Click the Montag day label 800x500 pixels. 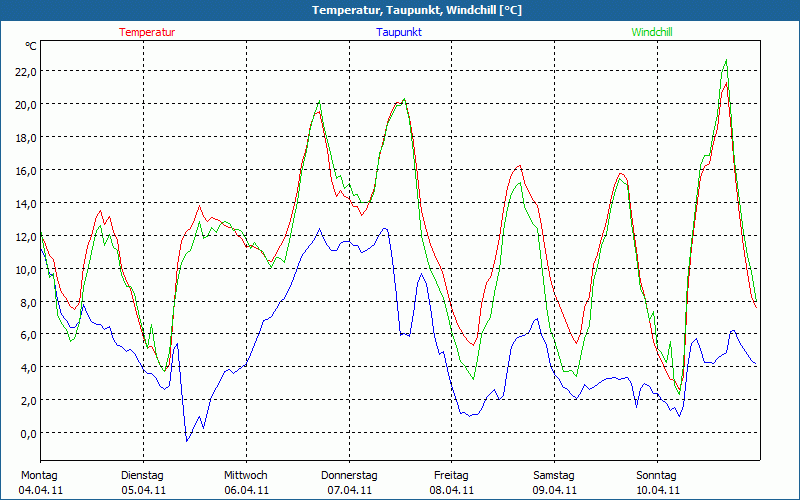tap(39, 476)
